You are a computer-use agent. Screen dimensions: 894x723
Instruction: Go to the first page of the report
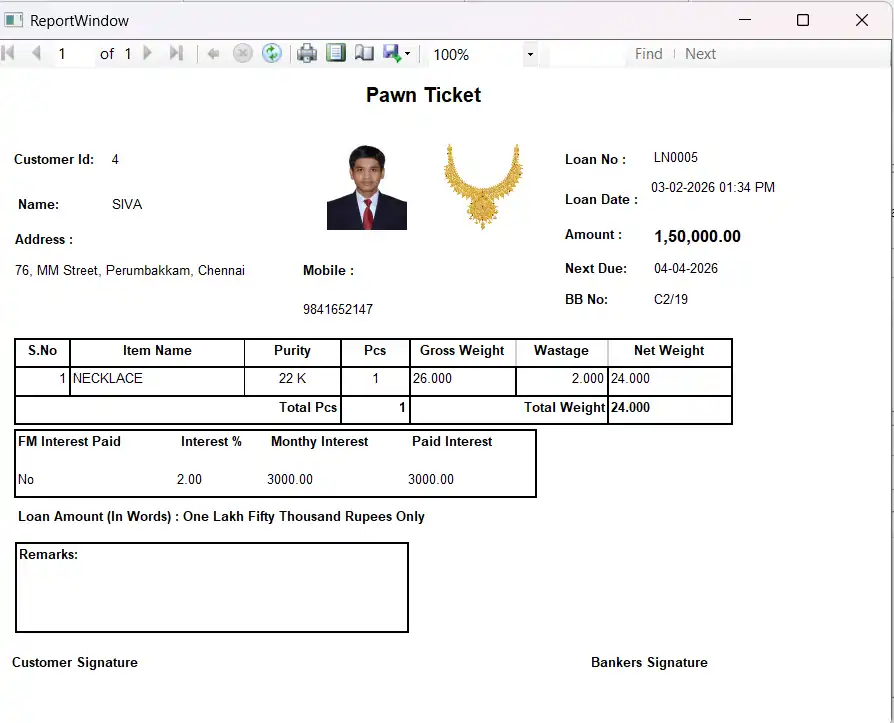[x=8, y=54]
